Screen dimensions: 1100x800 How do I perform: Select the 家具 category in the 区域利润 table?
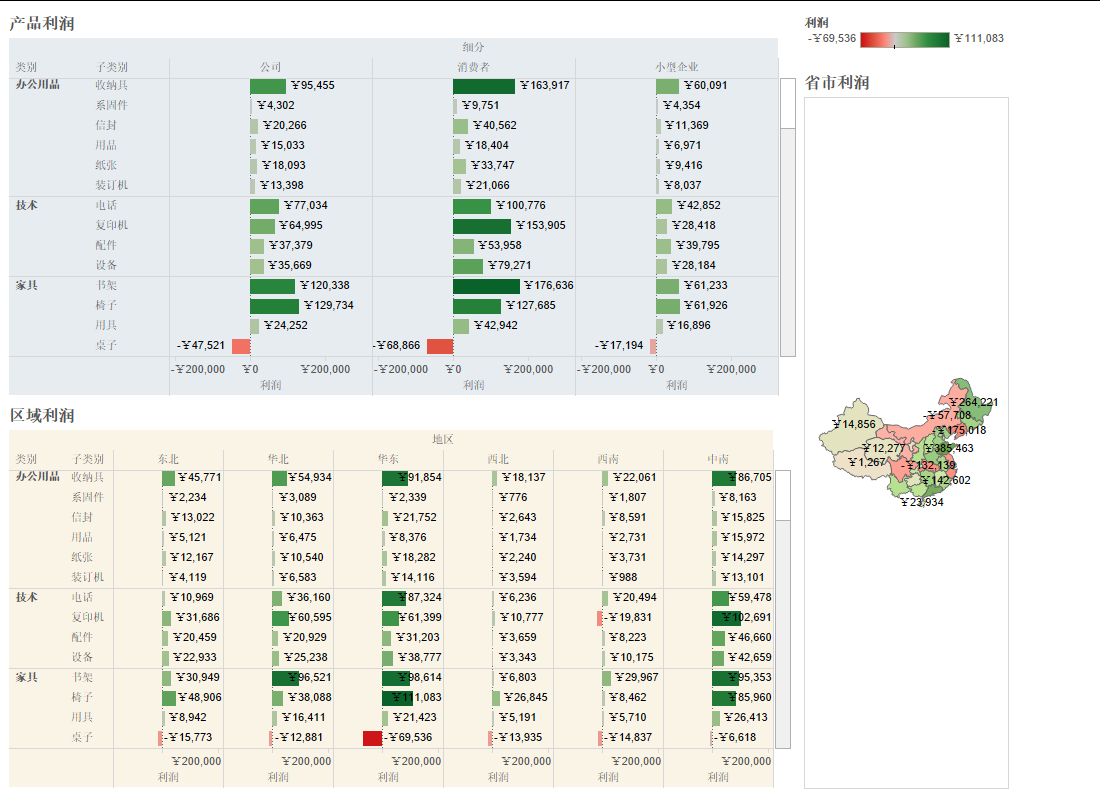(27, 677)
